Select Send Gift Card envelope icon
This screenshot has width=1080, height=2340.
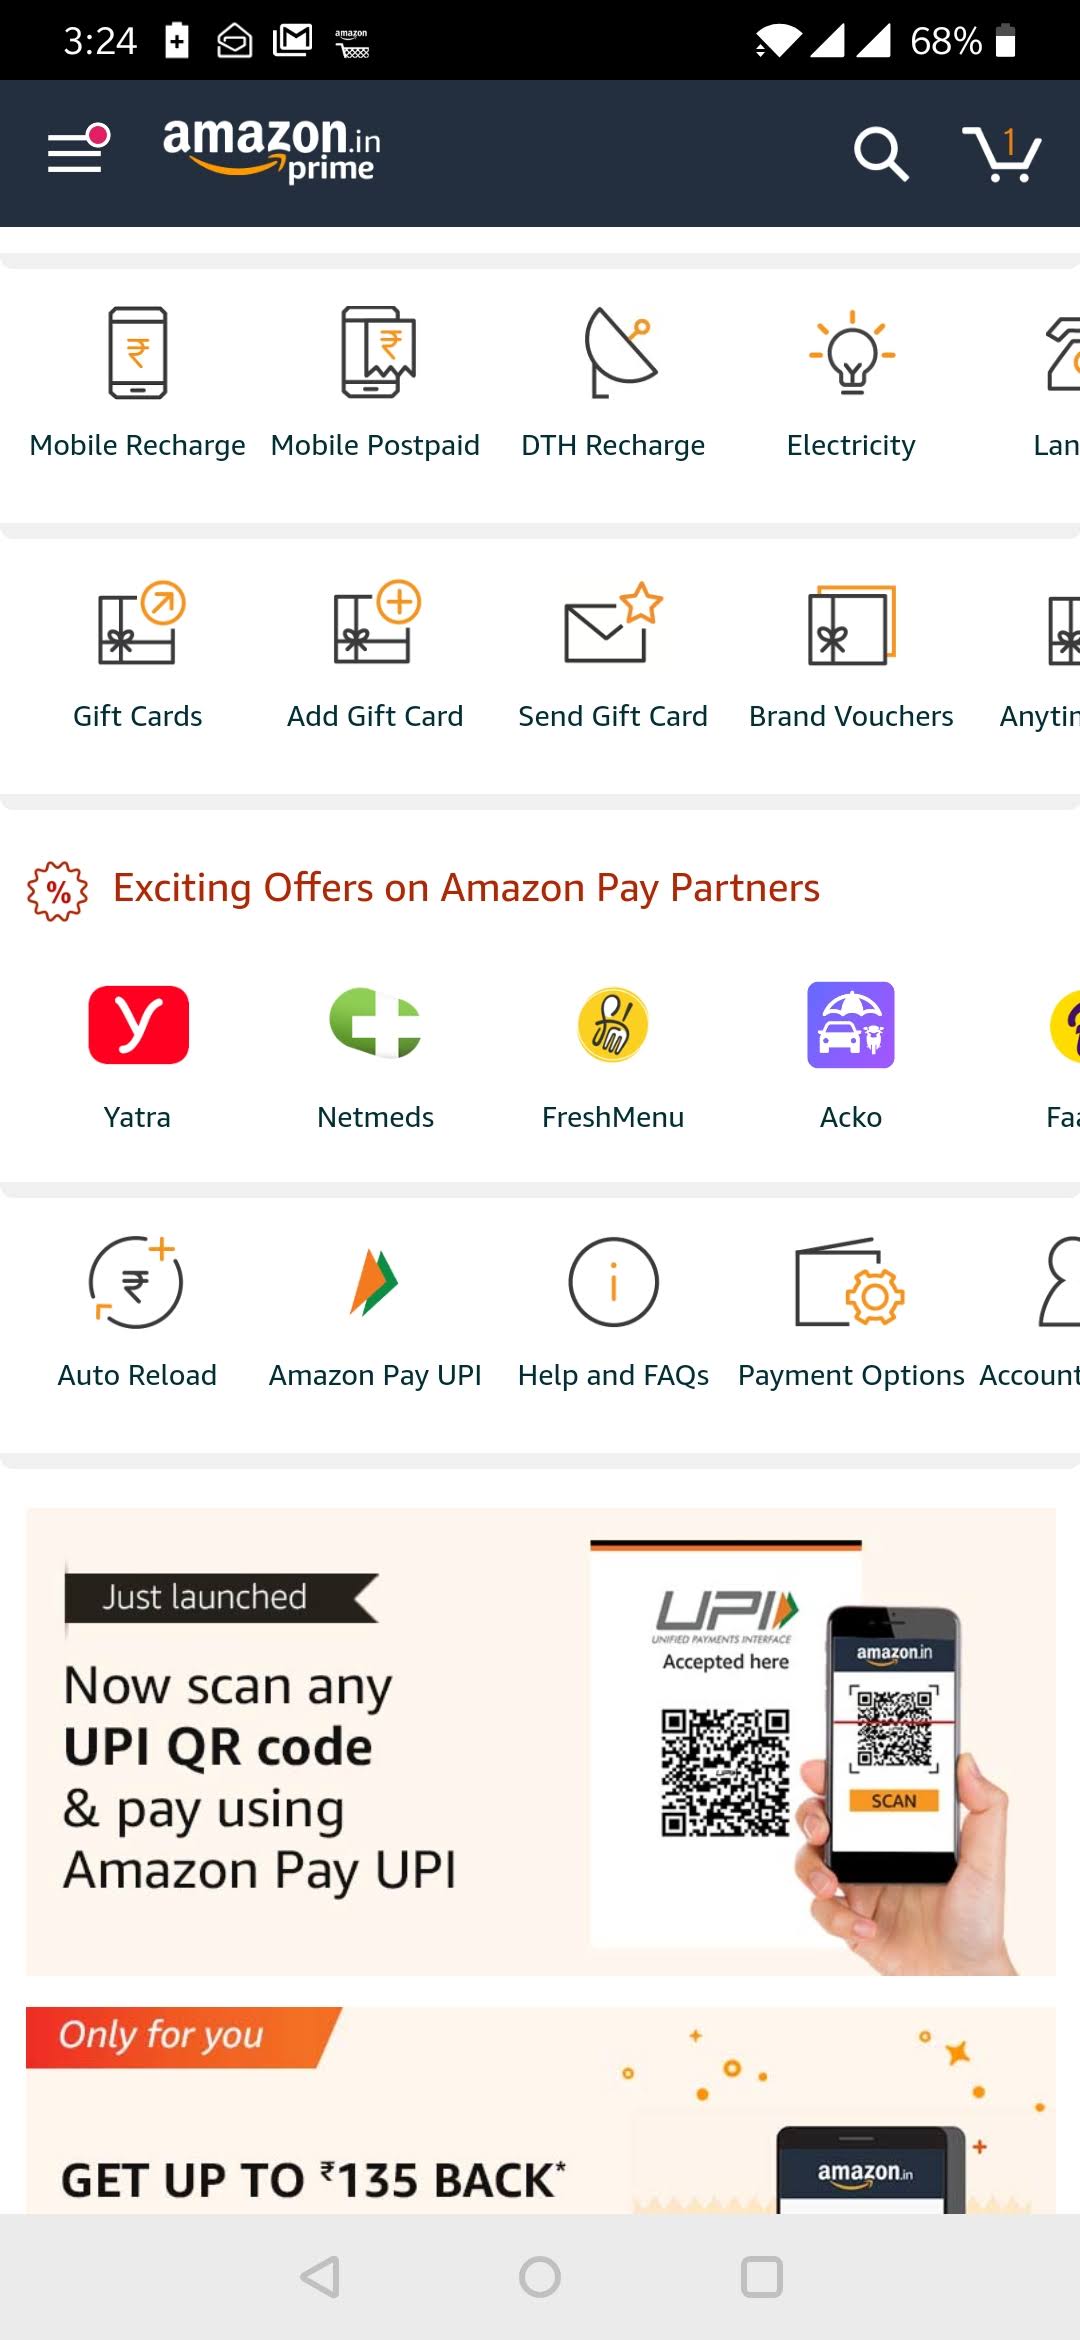[613, 622]
